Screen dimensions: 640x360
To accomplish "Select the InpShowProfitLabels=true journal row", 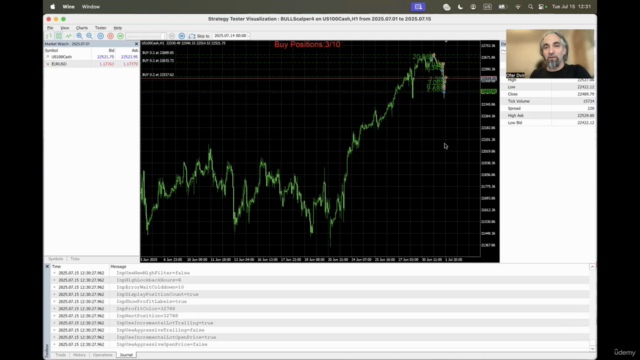I will (x=320, y=302).
